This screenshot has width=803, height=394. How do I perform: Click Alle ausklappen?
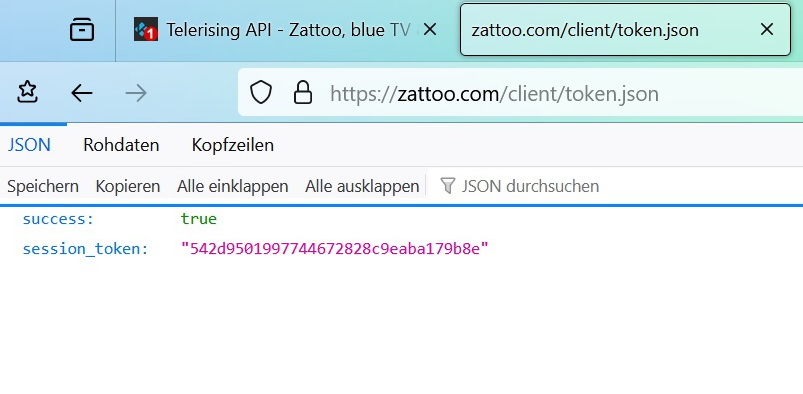pos(362,186)
